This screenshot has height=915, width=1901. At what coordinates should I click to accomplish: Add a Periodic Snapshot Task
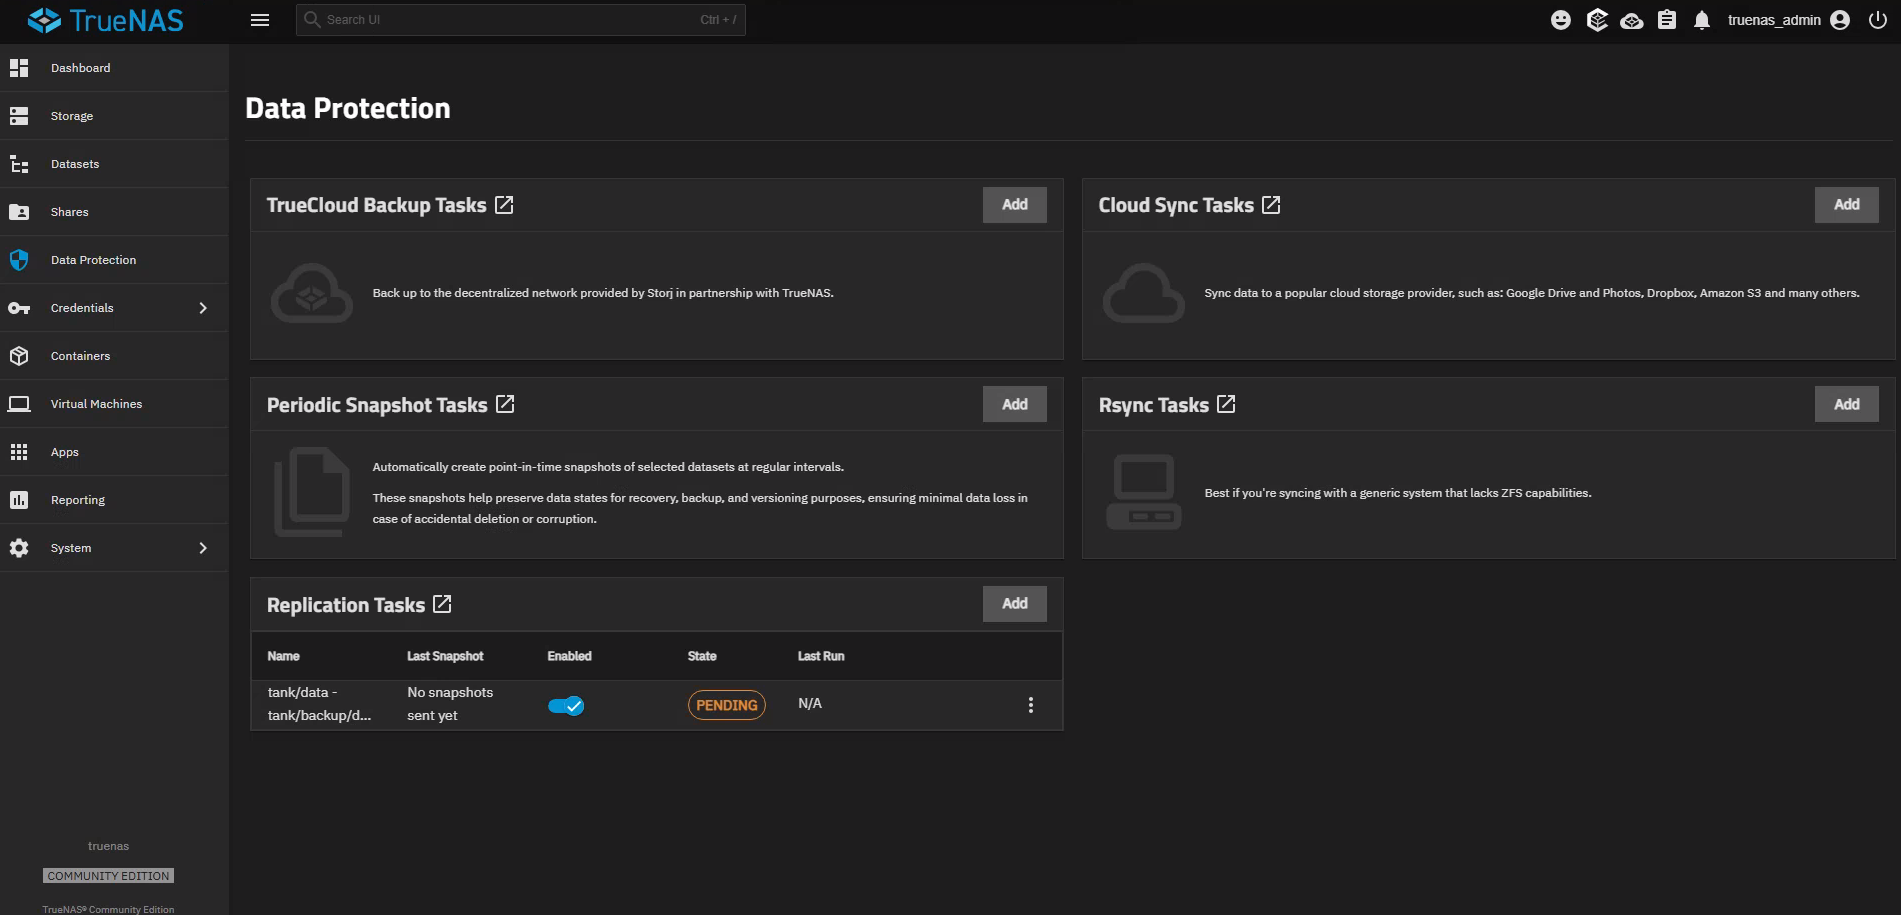click(1015, 404)
